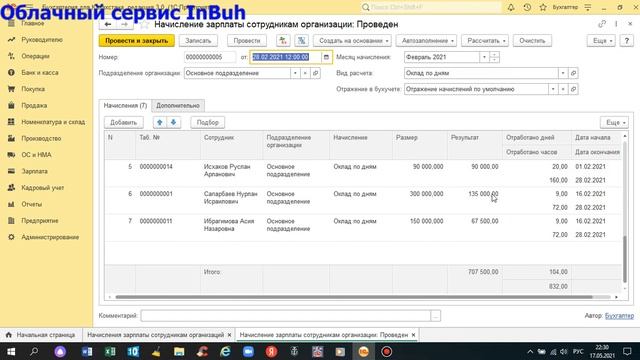Switch to Начальная страница tab

click(41, 335)
